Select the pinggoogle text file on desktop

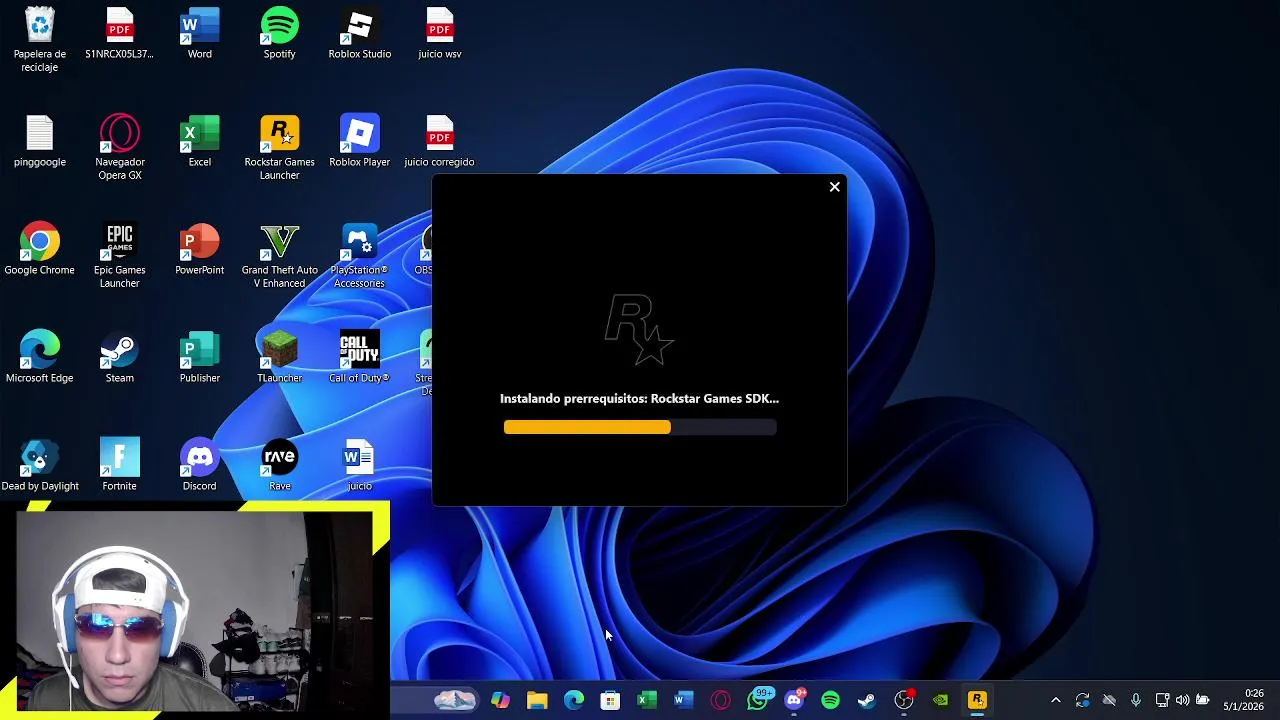coord(40,141)
